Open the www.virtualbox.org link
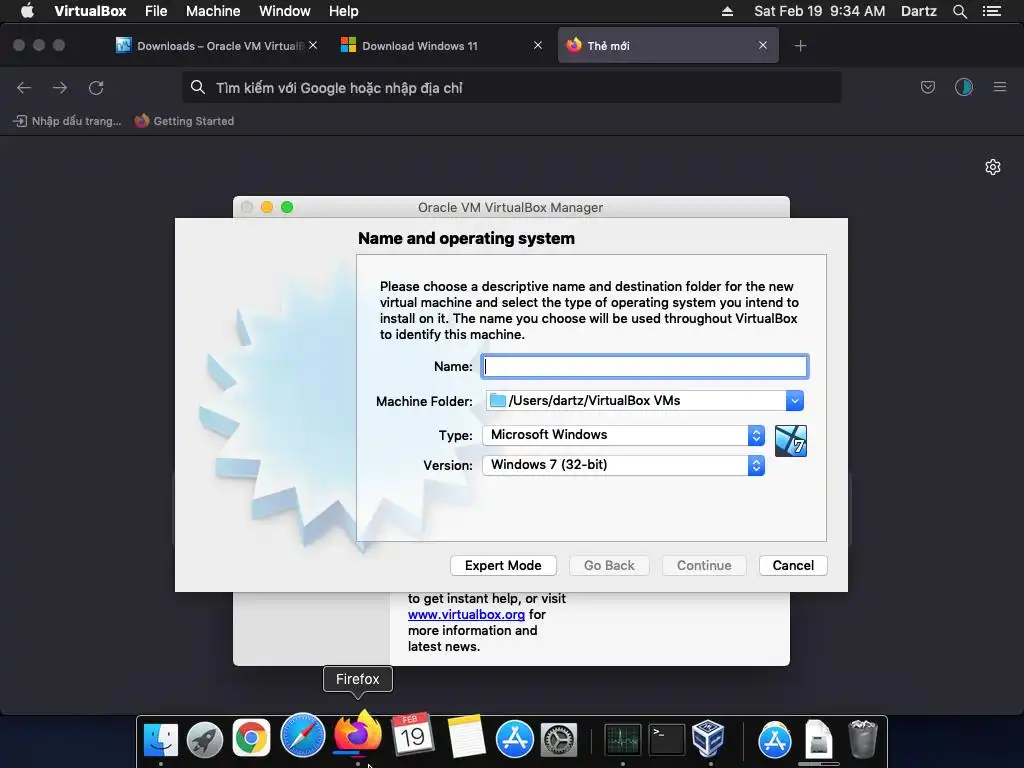This screenshot has height=768, width=1024. (466, 615)
